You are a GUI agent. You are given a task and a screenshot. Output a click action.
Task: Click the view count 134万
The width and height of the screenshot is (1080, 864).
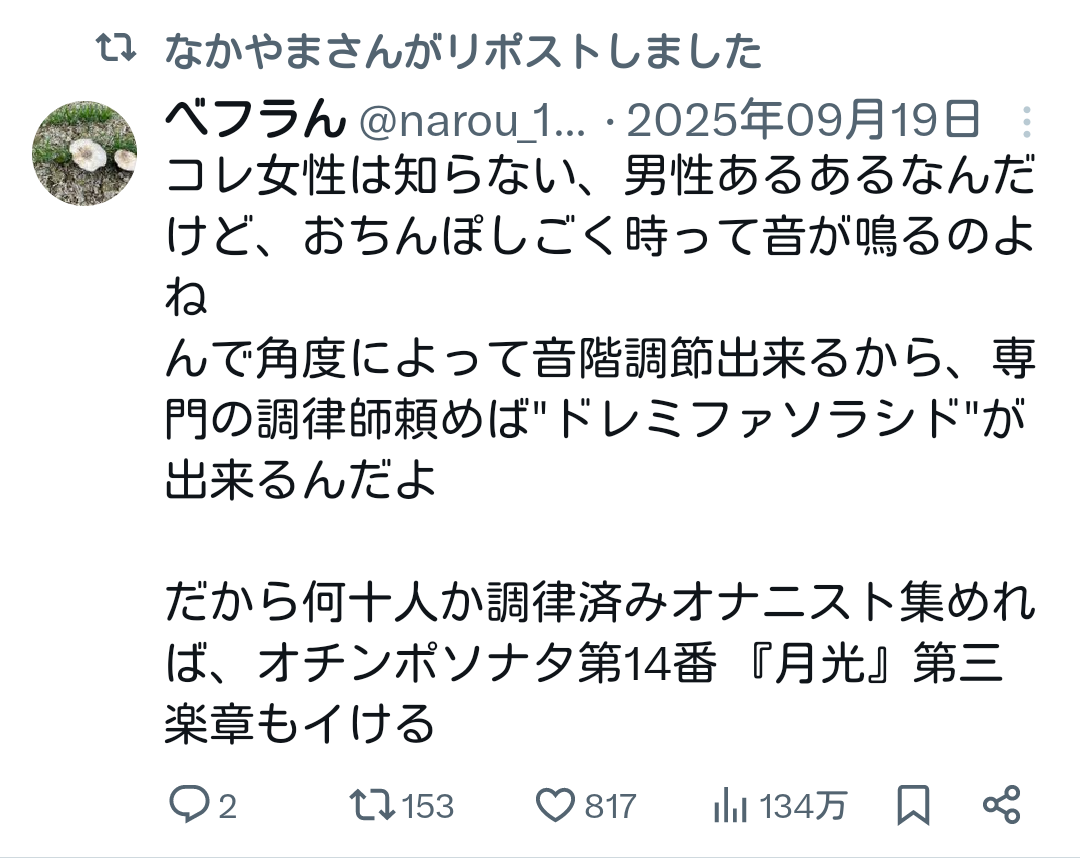[804, 806]
